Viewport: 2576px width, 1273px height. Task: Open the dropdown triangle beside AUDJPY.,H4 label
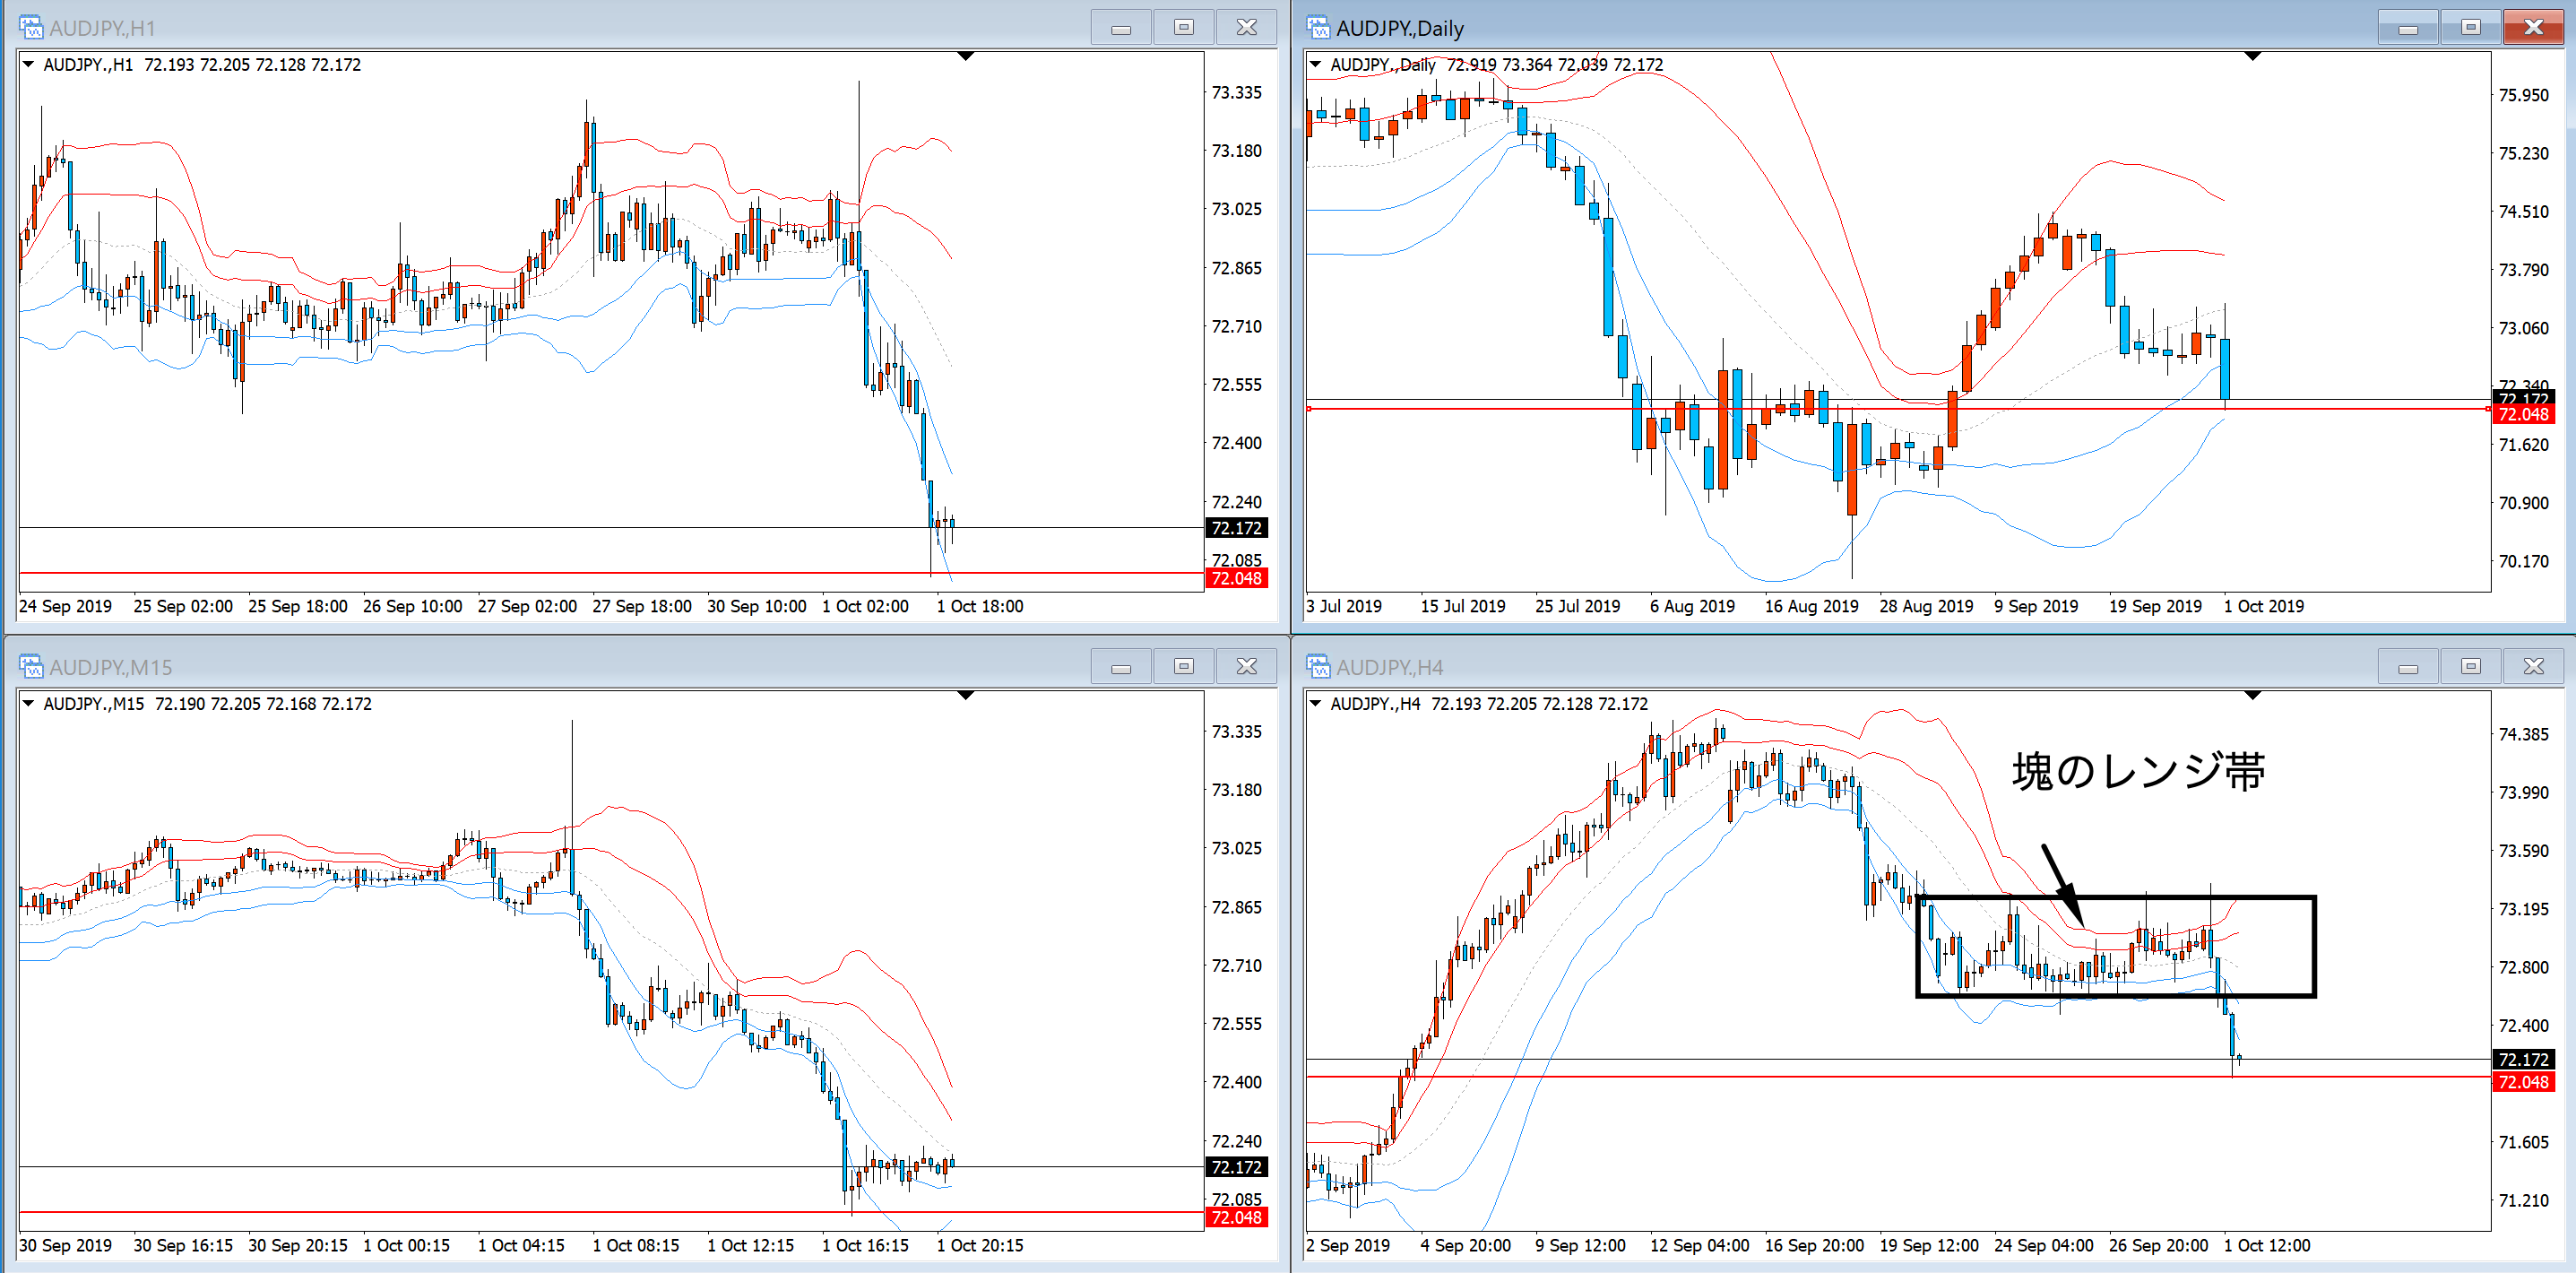(1316, 703)
